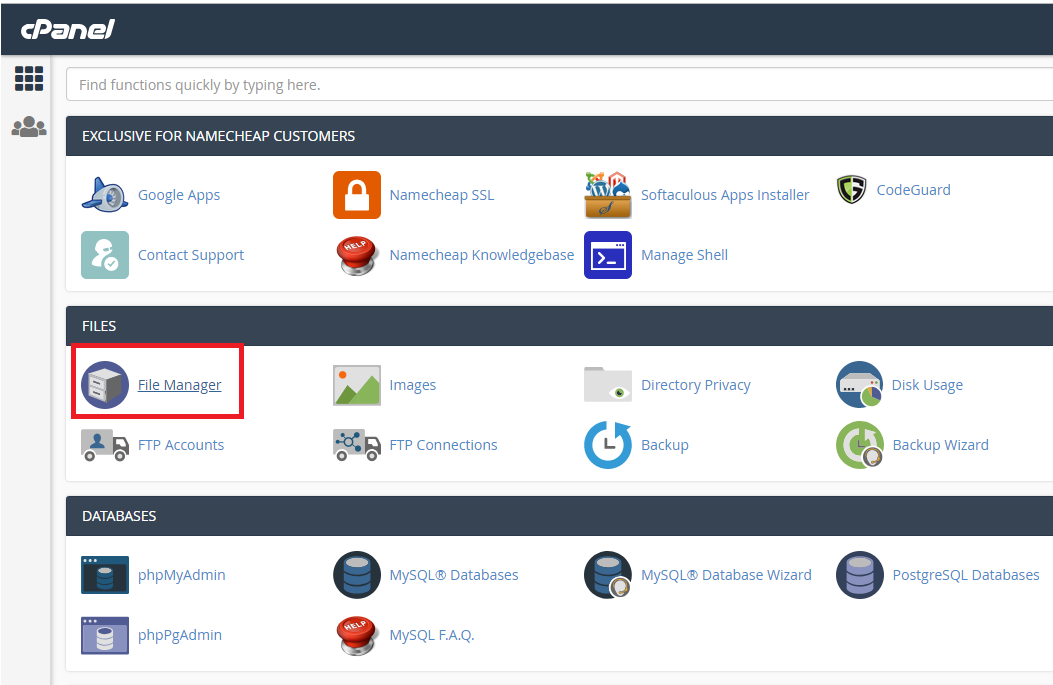
Task: Click the File Manager cabinet icon
Action: tap(105, 385)
